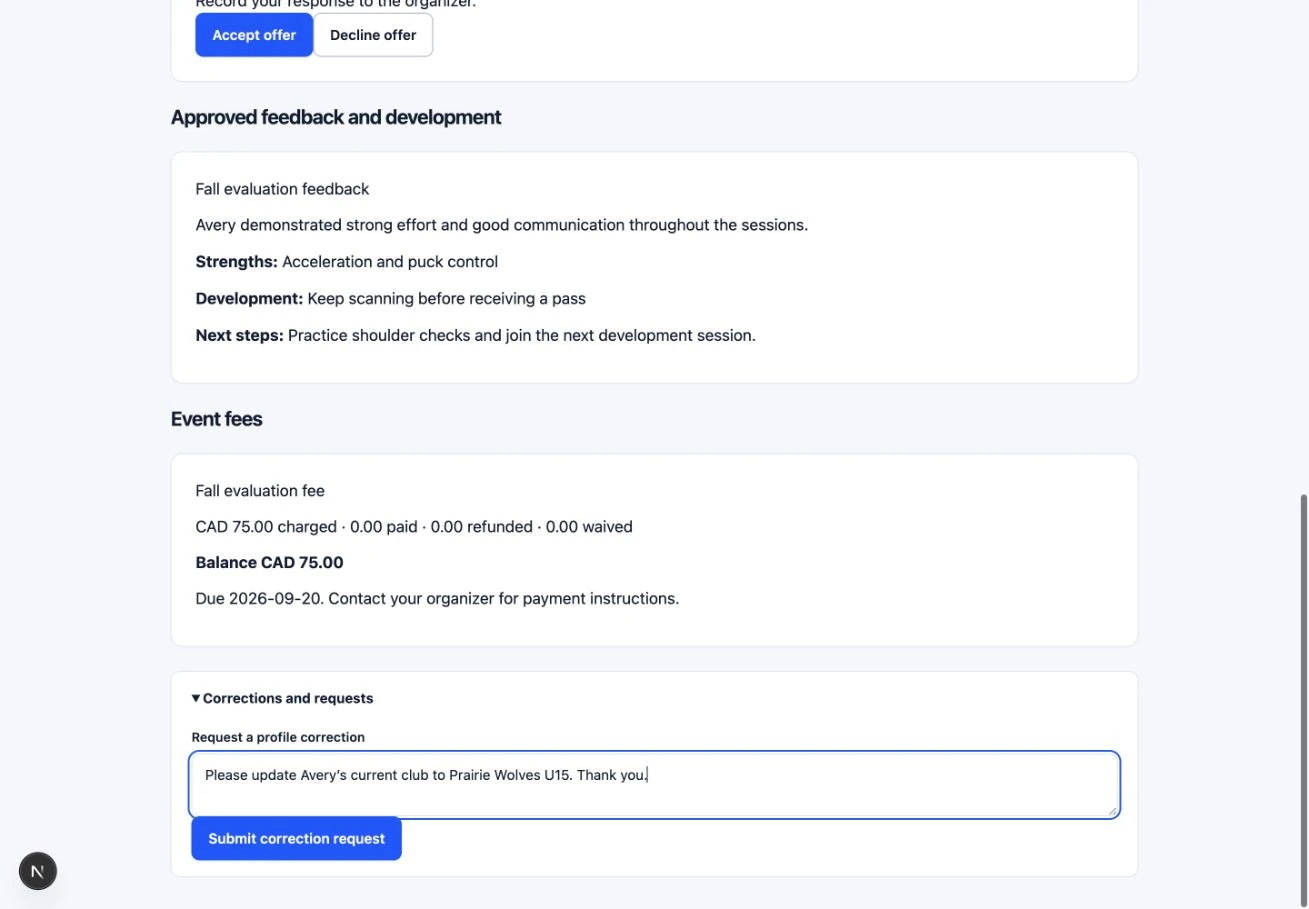Select the 'Fall evaluation fee' title
This screenshot has width=1309, height=909.
tap(260, 491)
